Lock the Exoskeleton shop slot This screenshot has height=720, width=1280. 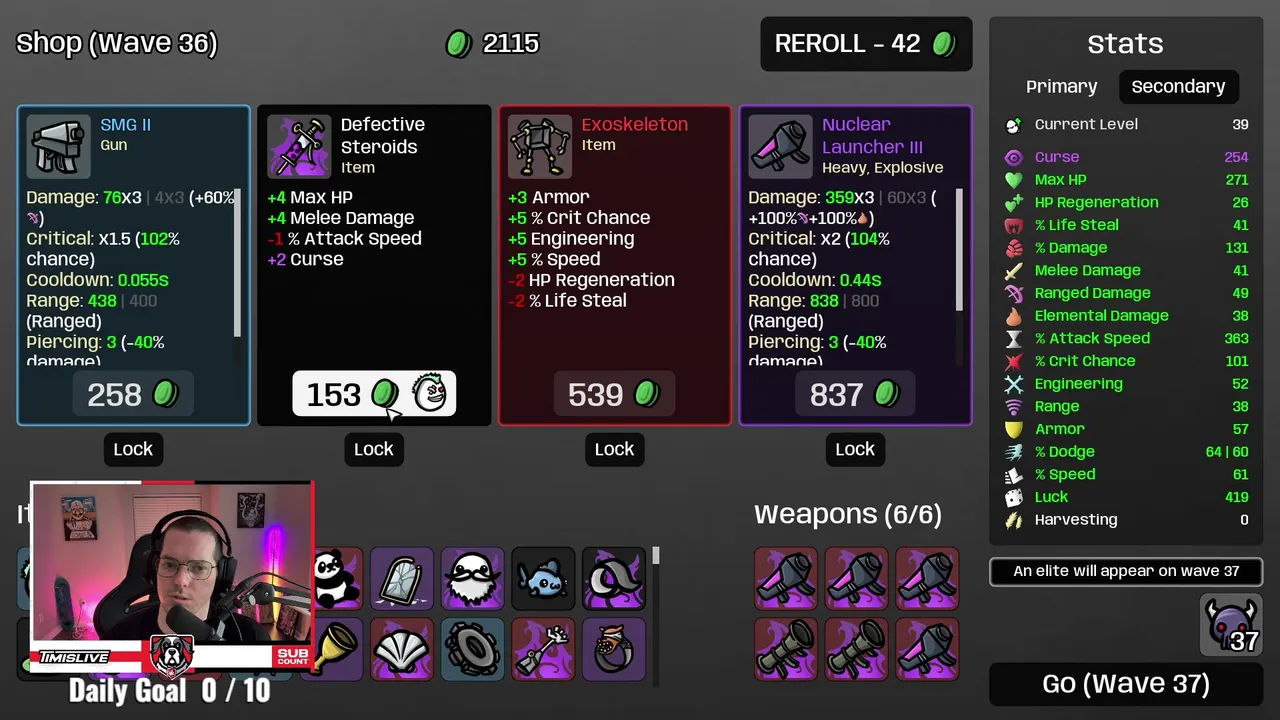coord(614,449)
